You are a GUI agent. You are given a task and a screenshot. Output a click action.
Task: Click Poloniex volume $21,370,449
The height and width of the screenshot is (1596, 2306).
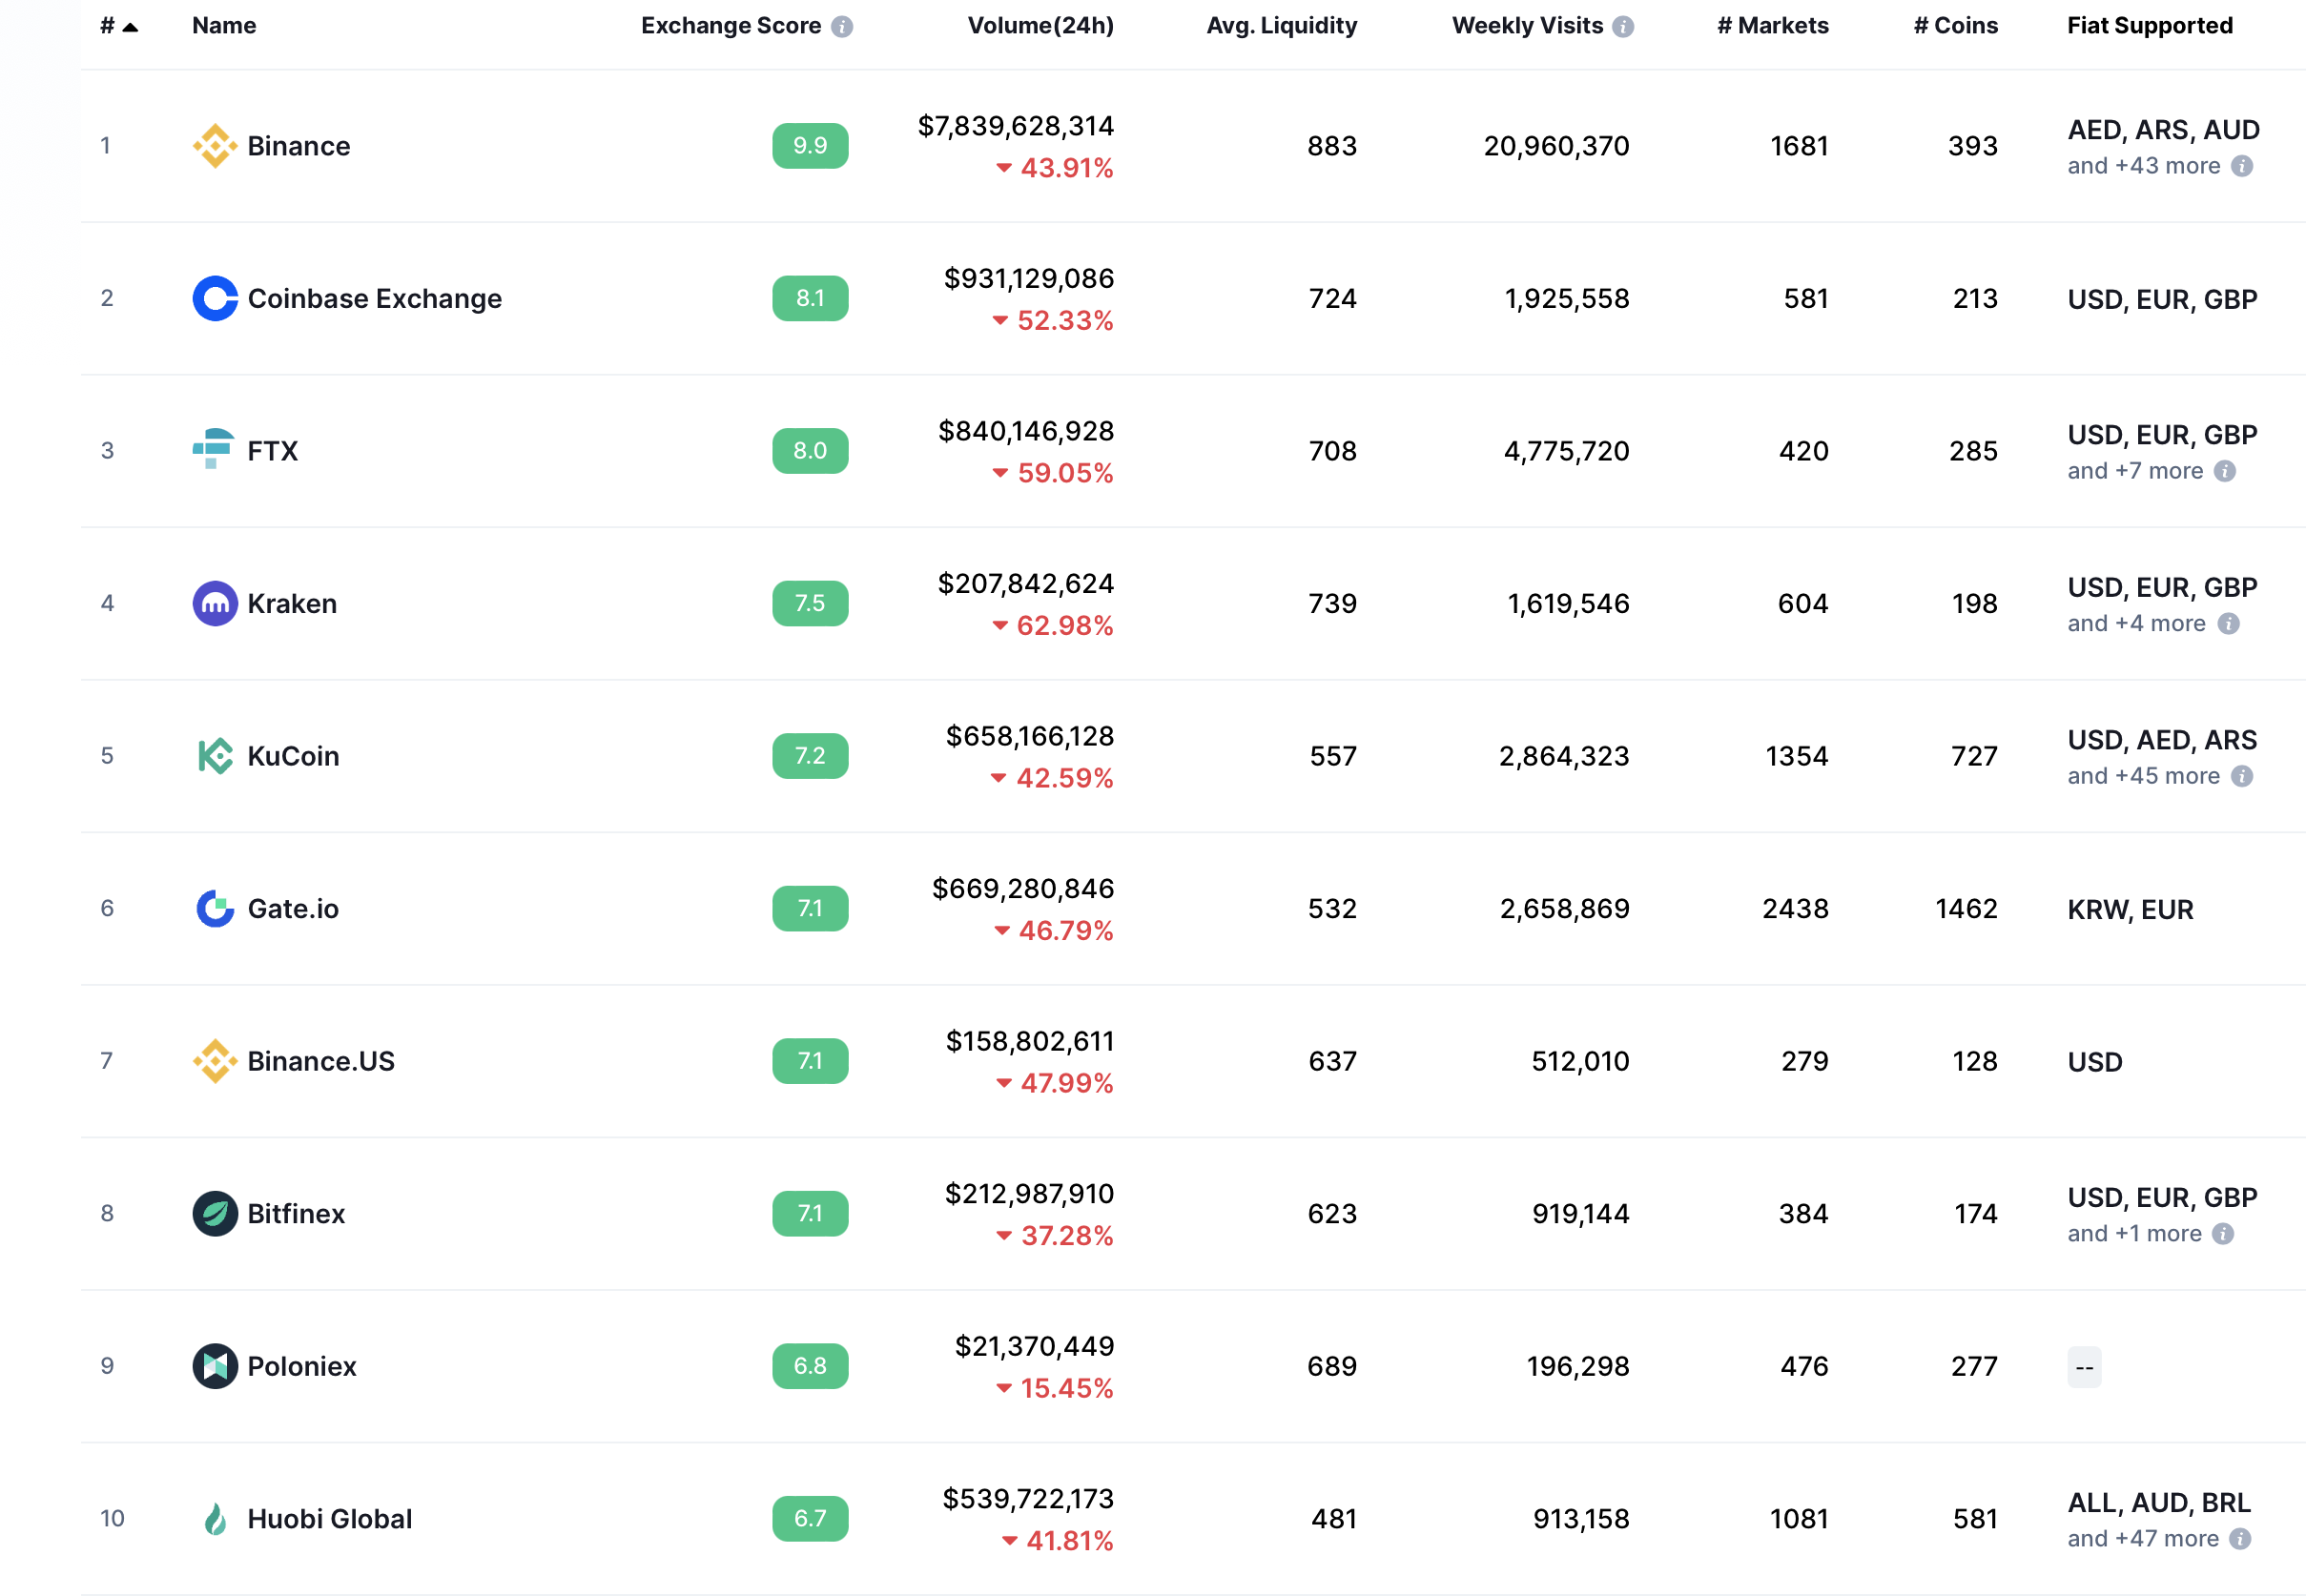coord(1035,1347)
